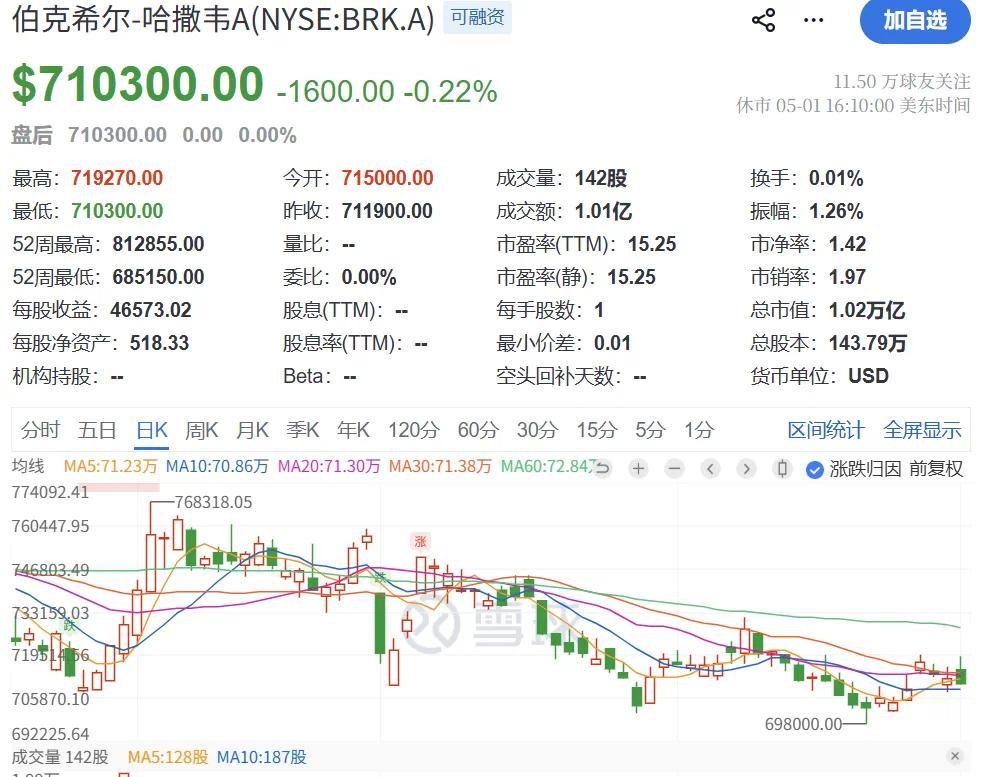Close the volume panel with X icon
The width and height of the screenshot is (987, 777).
(x=955, y=756)
